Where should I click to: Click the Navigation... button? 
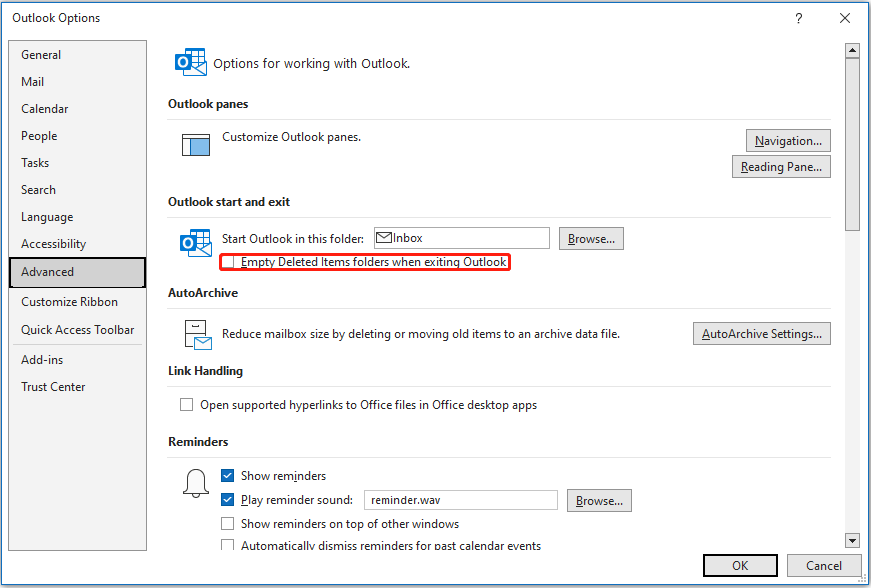point(788,141)
